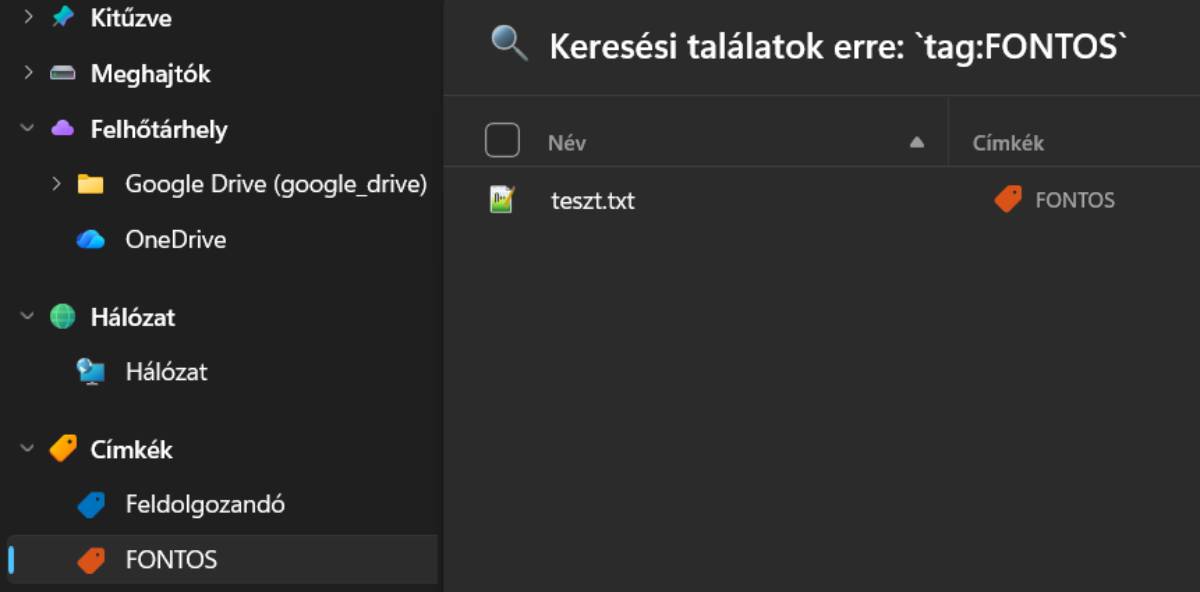
Task: Click the green globe icon for Hálózat
Action: click(63, 317)
